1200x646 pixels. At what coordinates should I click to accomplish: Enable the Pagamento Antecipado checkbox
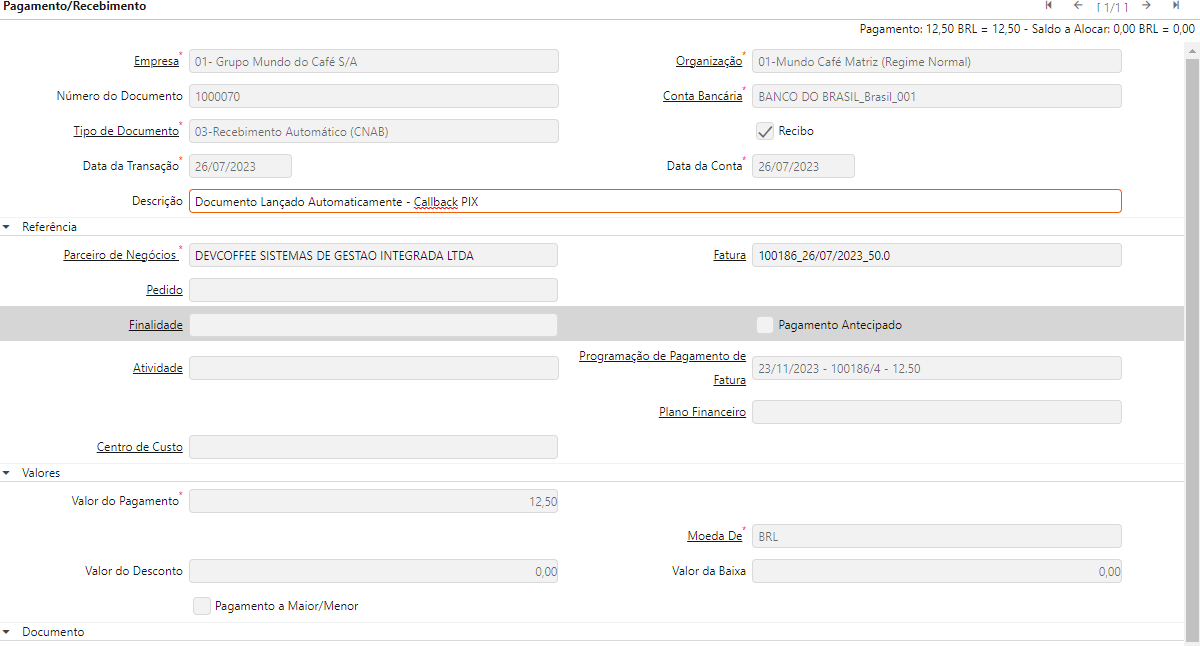765,325
